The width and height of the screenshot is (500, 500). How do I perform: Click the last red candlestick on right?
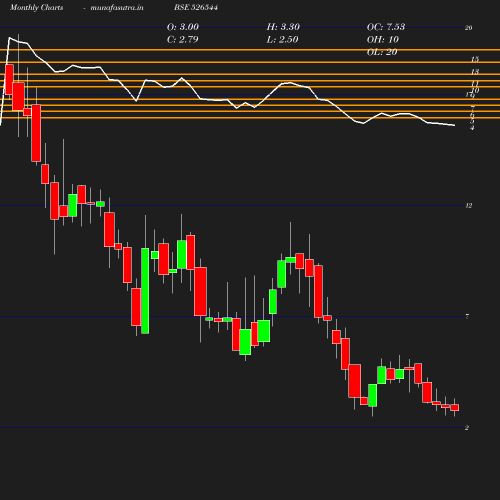tap(454, 408)
